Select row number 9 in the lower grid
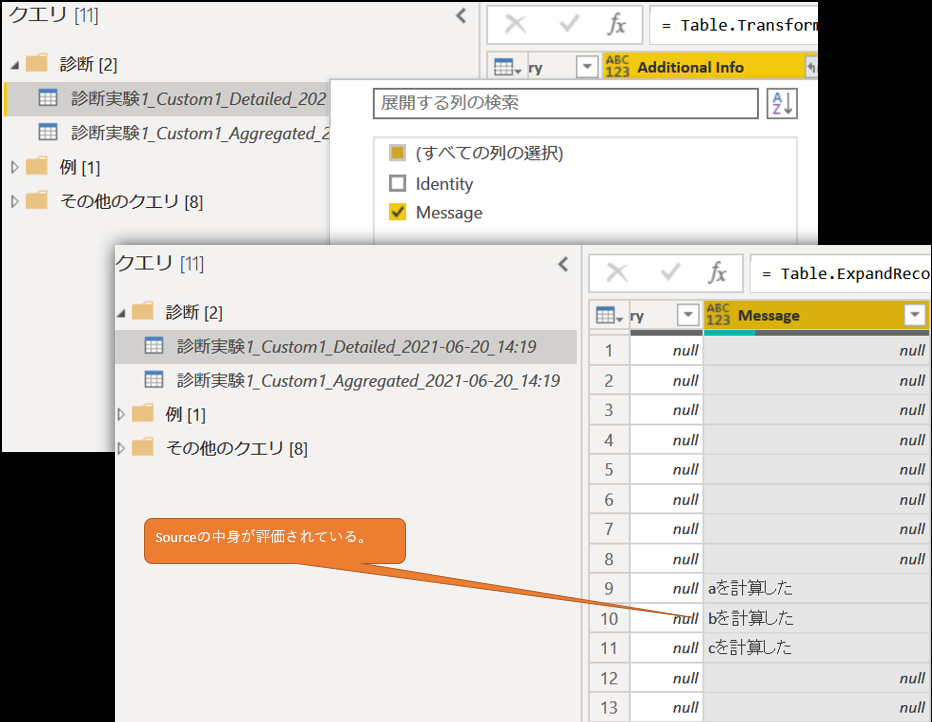Viewport: 932px width, 722px height. pyautogui.click(x=609, y=588)
